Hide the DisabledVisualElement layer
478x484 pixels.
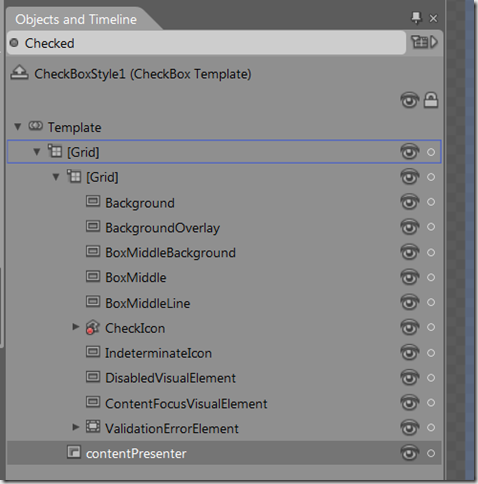click(x=409, y=378)
